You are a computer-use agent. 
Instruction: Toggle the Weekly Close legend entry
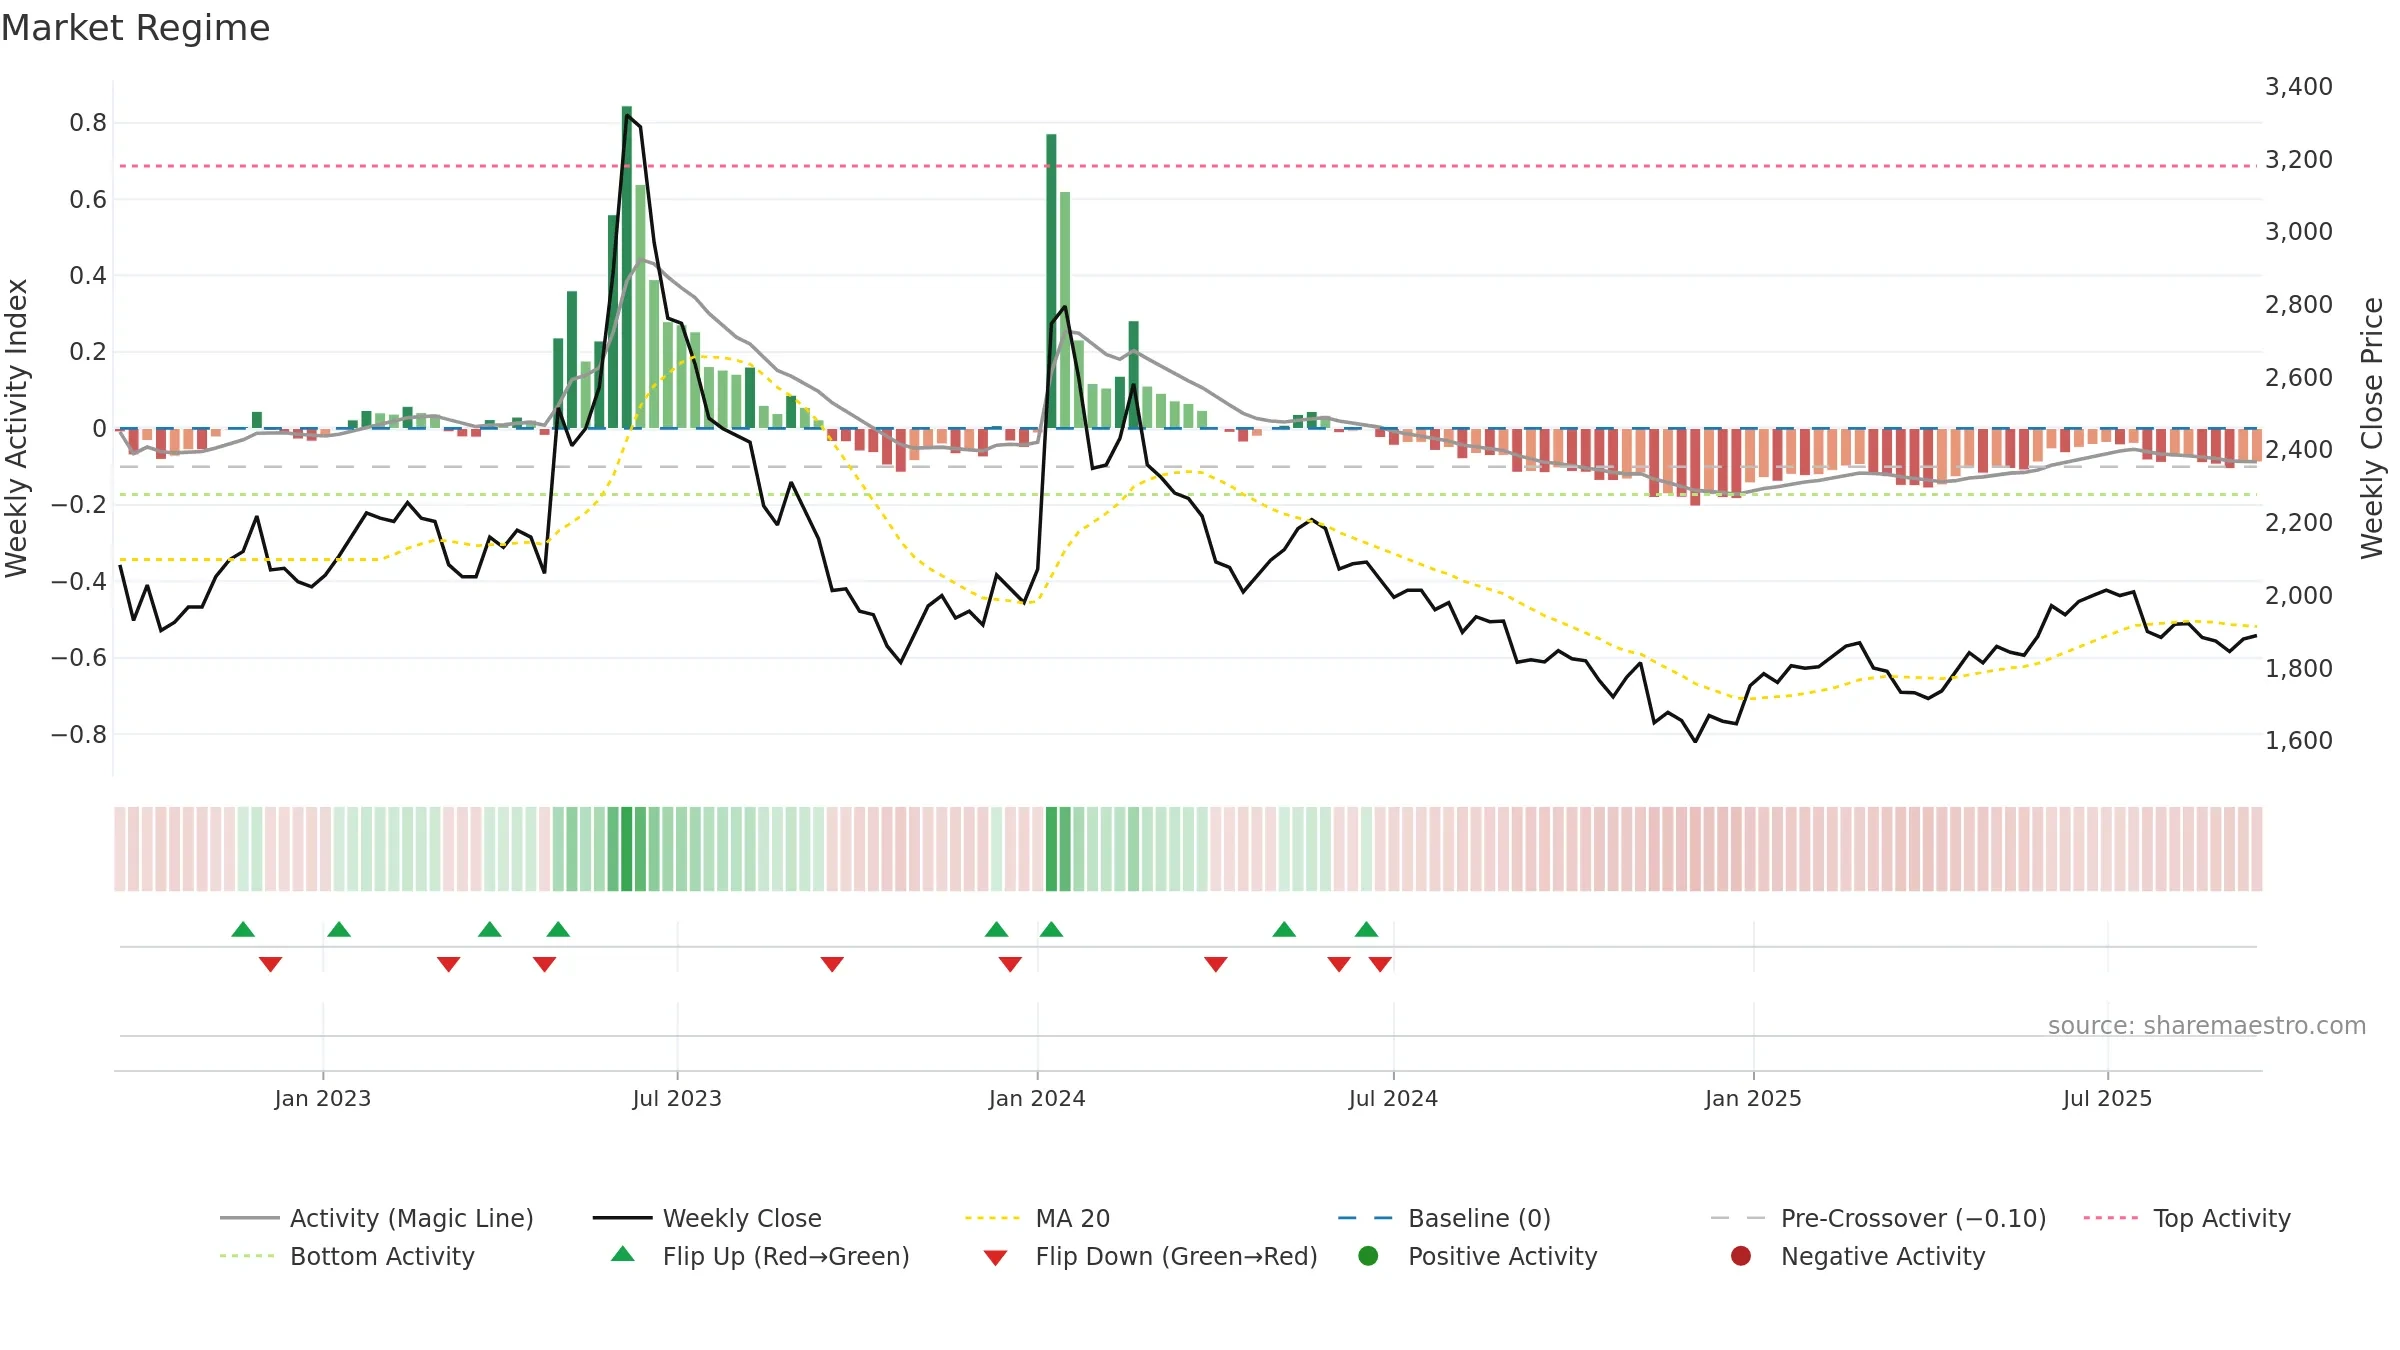tap(707, 1218)
